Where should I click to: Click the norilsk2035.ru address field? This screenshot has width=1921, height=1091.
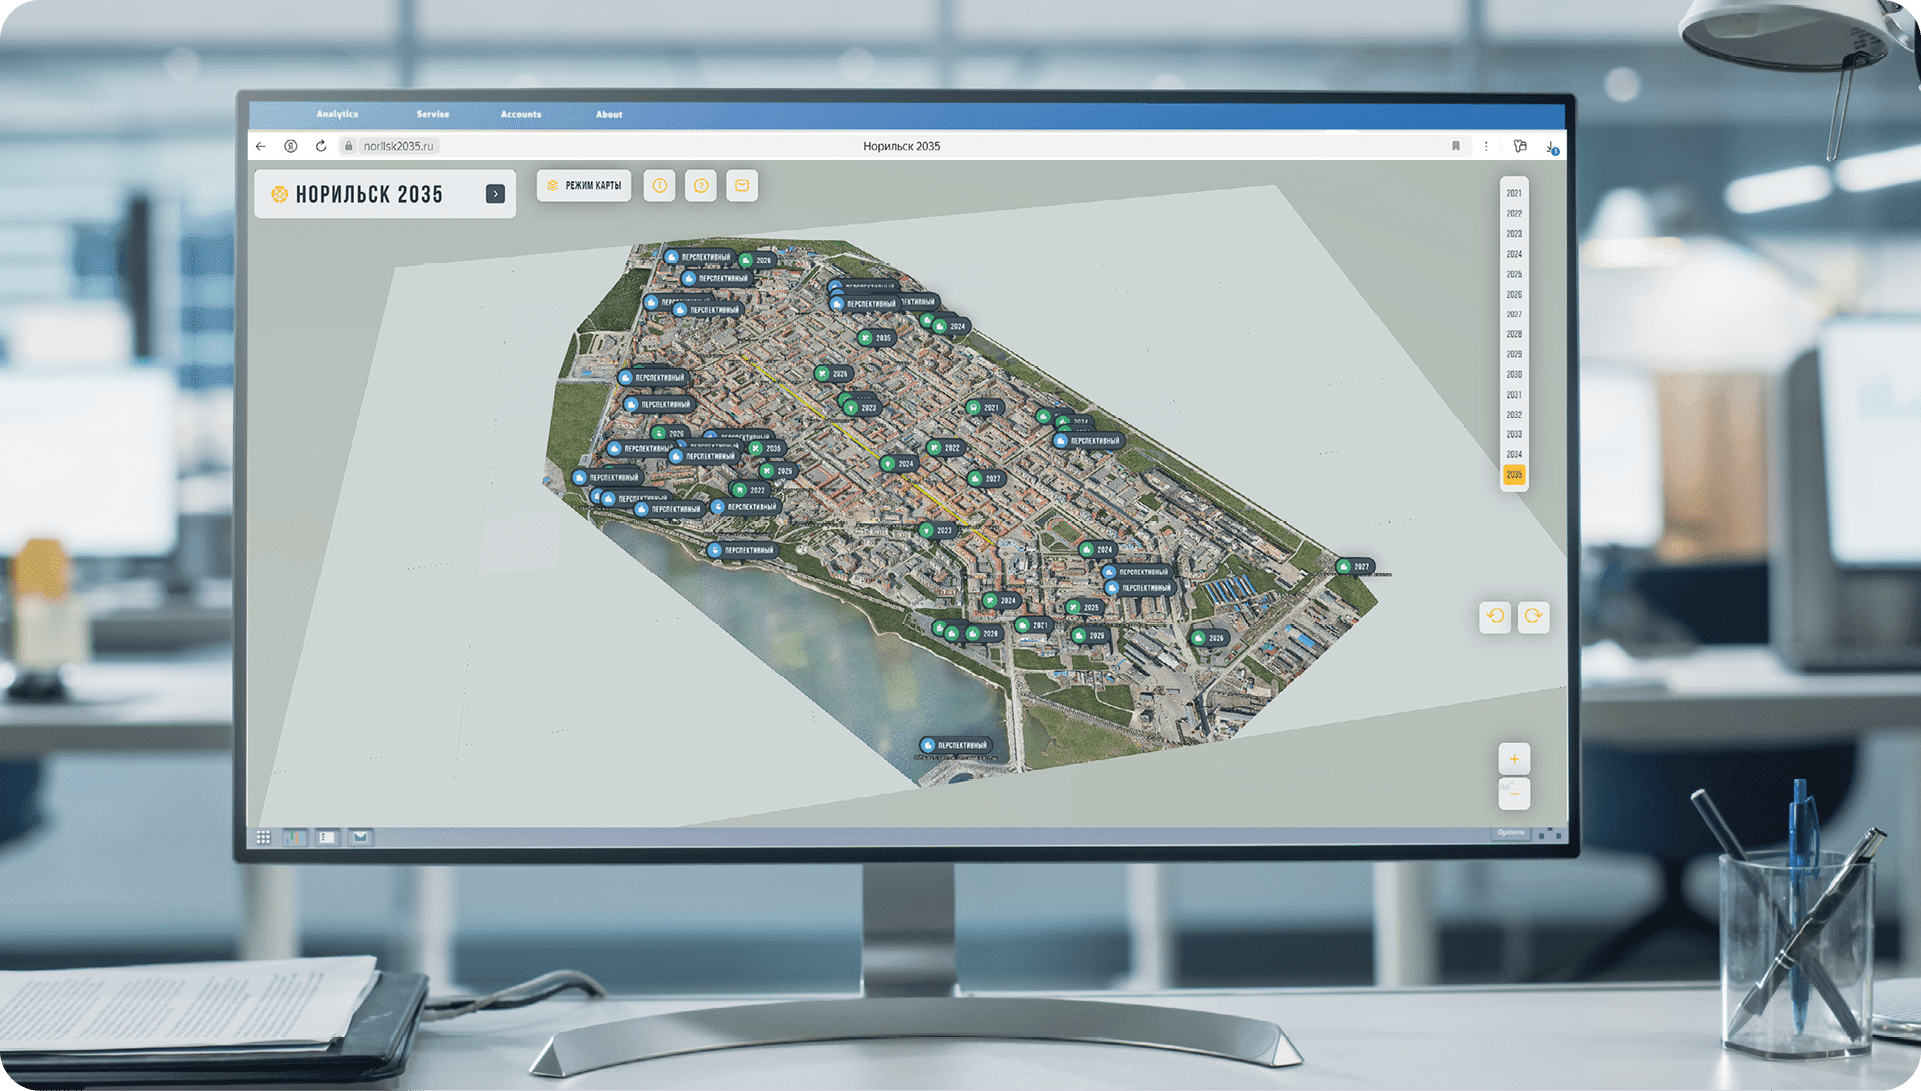coord(398,146)
